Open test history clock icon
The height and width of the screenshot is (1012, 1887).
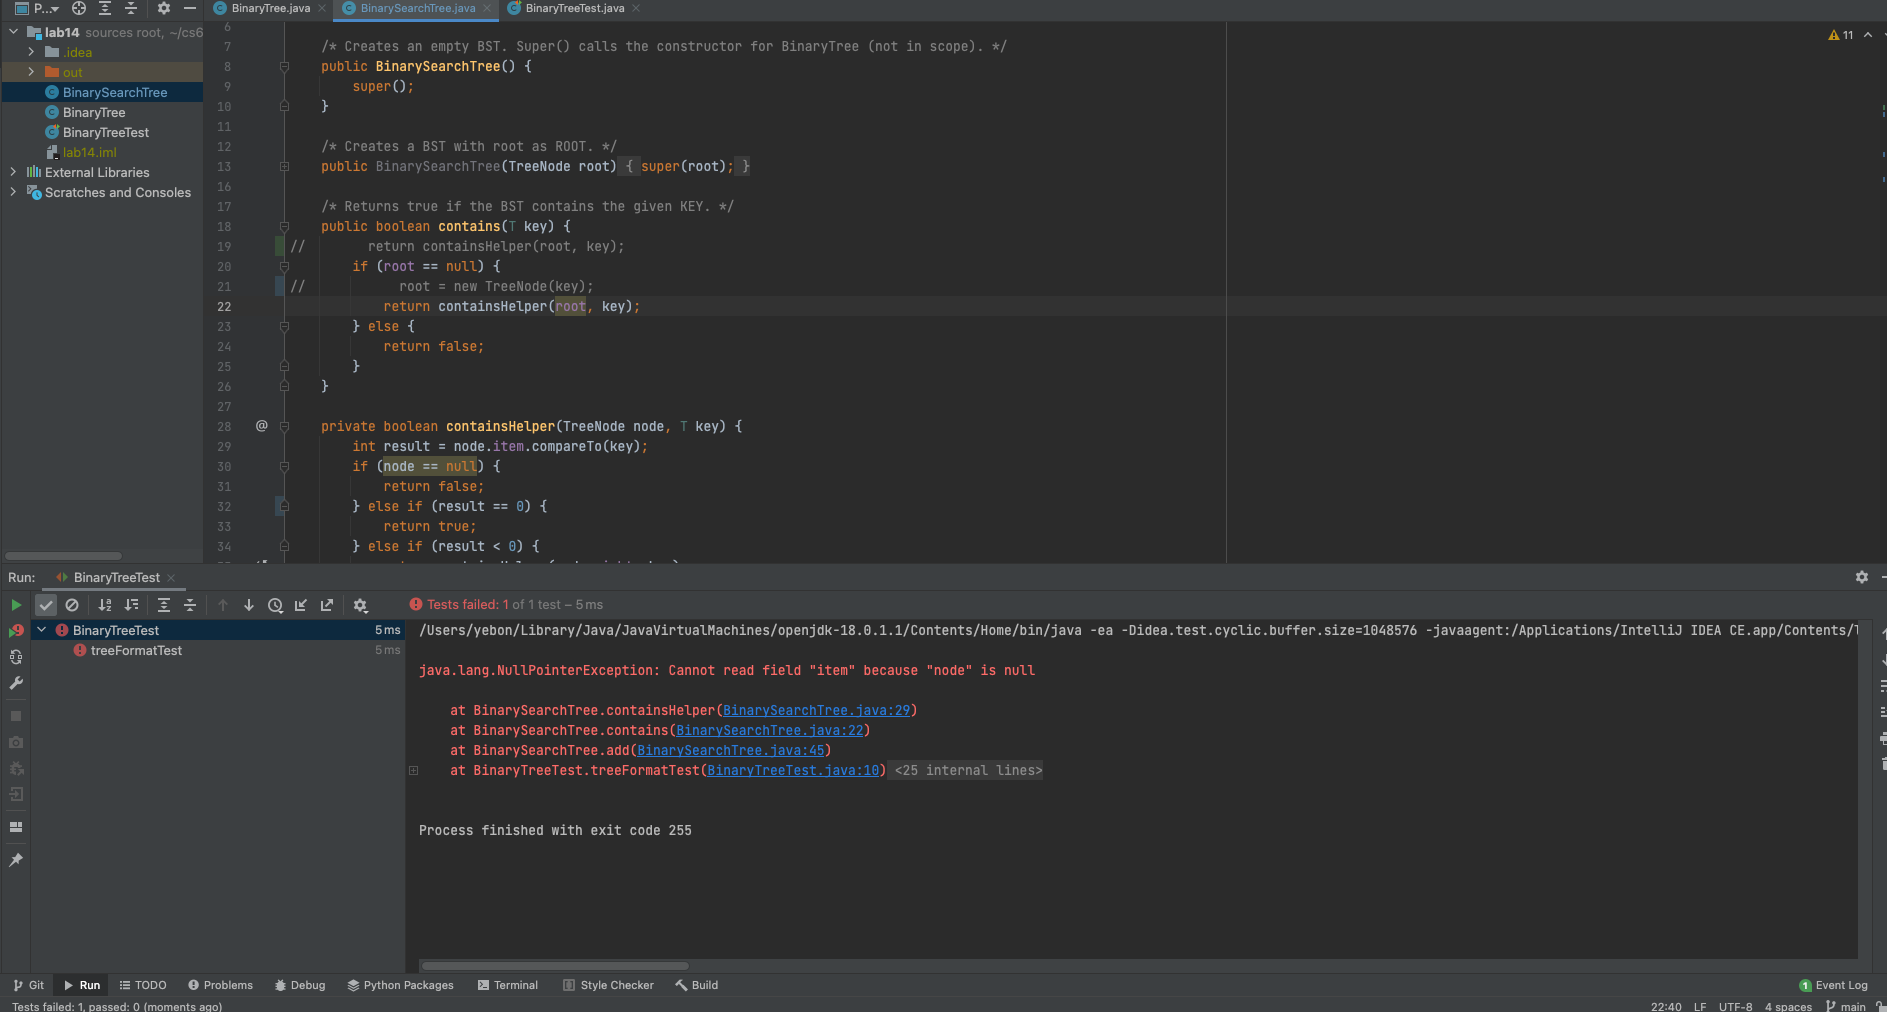(275, 605)
